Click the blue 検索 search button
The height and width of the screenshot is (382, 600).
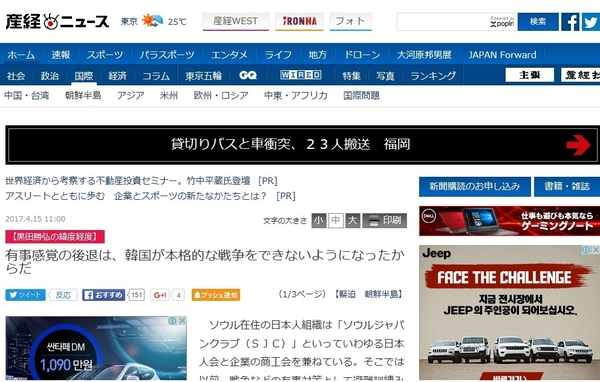[x=538, y=22]
